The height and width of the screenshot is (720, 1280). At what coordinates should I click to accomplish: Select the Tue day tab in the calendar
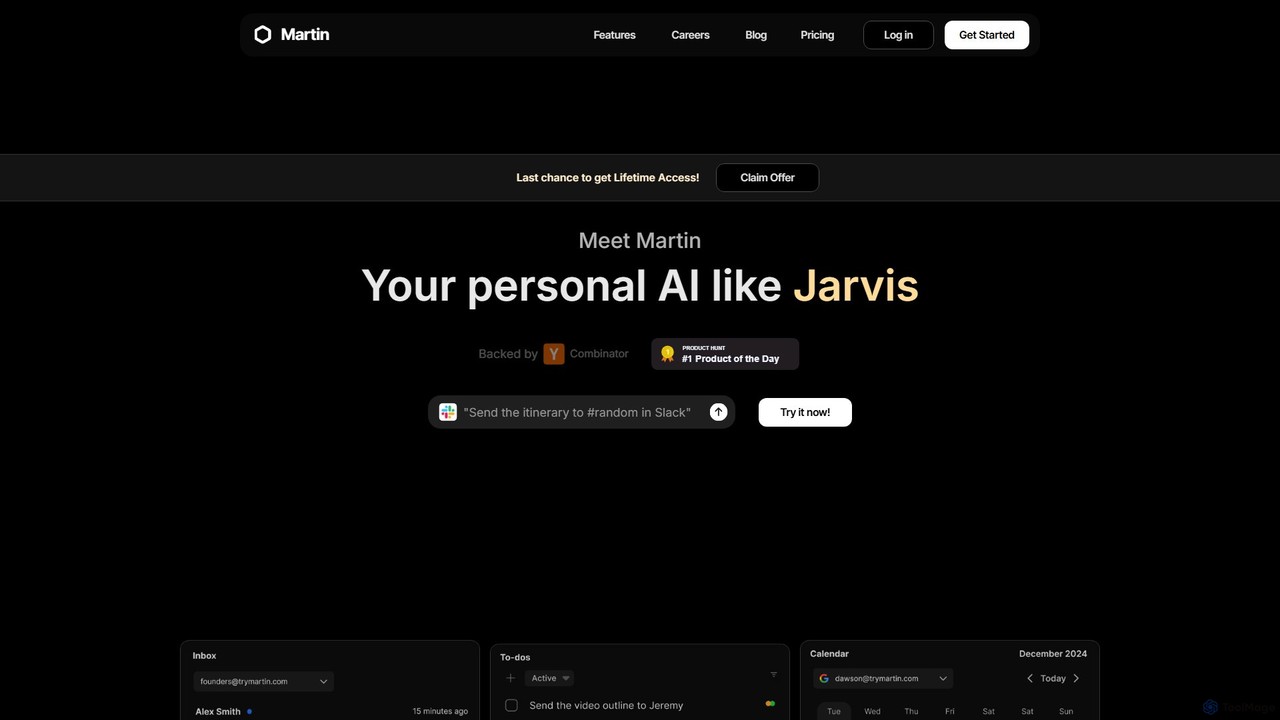834,711
